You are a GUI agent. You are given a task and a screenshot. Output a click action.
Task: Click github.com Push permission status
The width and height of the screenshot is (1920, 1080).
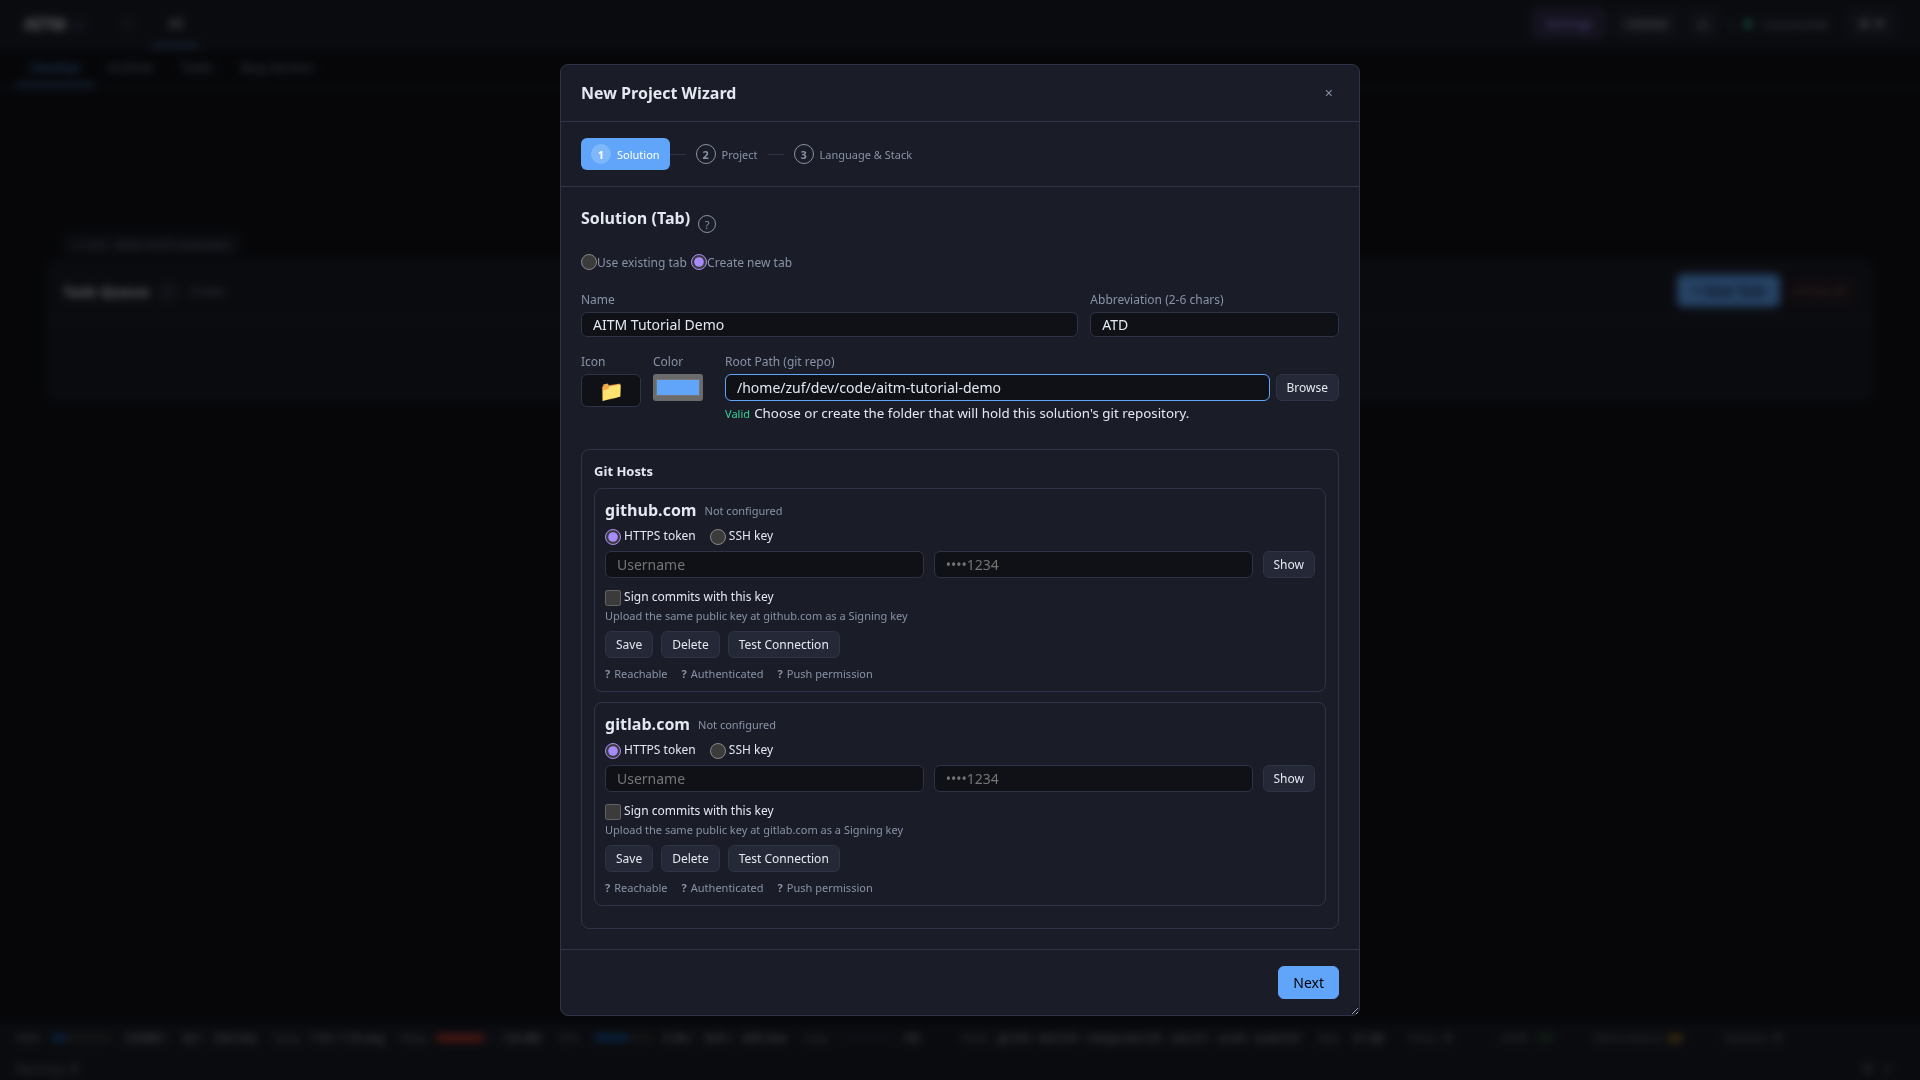pos(825,674)
